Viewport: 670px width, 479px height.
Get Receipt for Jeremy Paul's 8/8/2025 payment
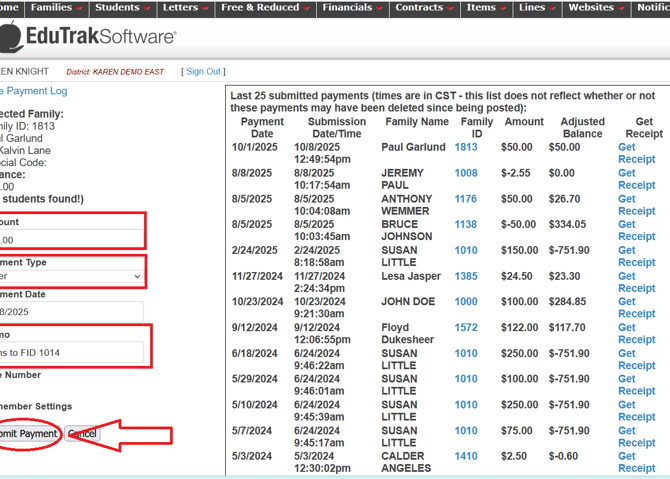click(636, 179)
